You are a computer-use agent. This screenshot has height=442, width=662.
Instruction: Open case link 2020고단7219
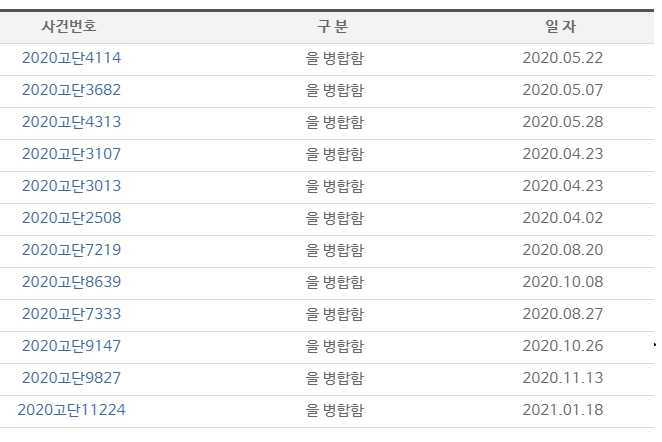coord(71,250)
